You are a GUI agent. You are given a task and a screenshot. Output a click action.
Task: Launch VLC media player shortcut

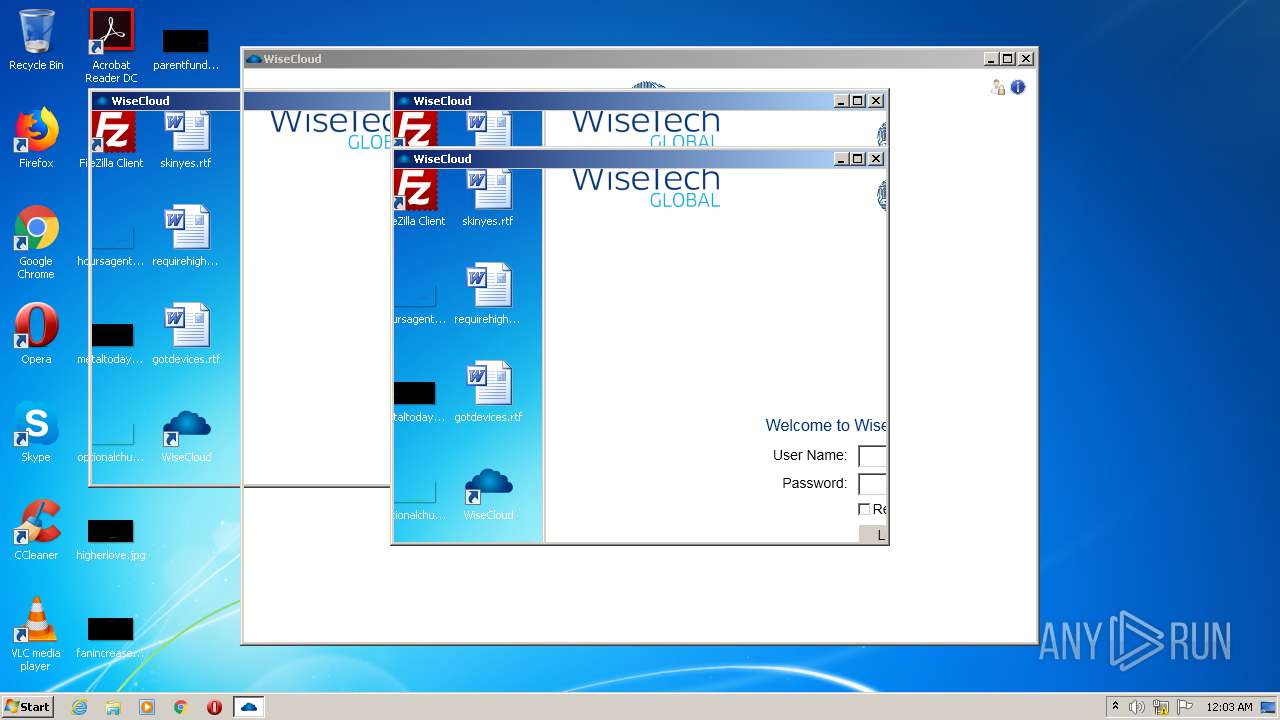(x=36, y=634)
